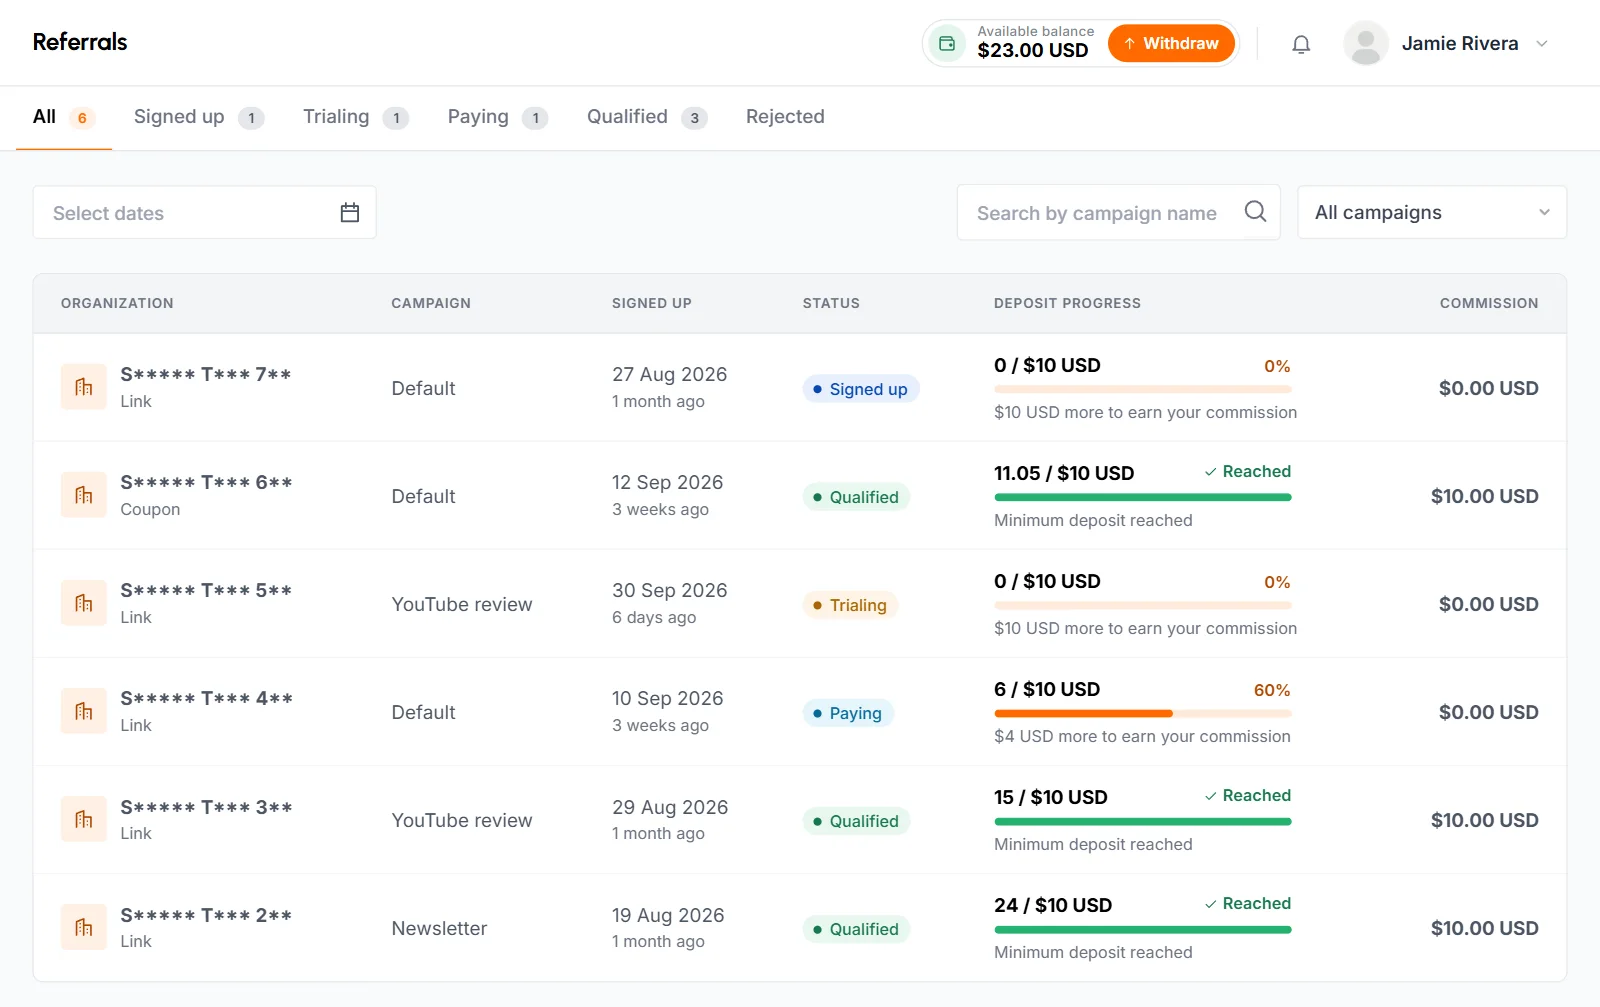Viewport: 1600px width, 1007px height.
Task: Click organization icon for S***** T*** 2**
Action: pos(84,927)
